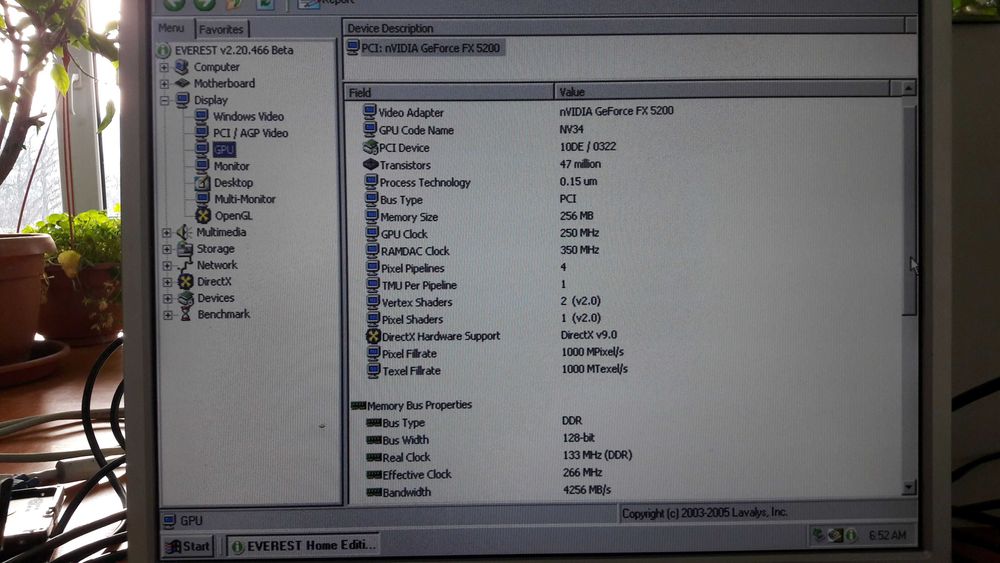Click the scrollbar down arrow

[909, 488]
